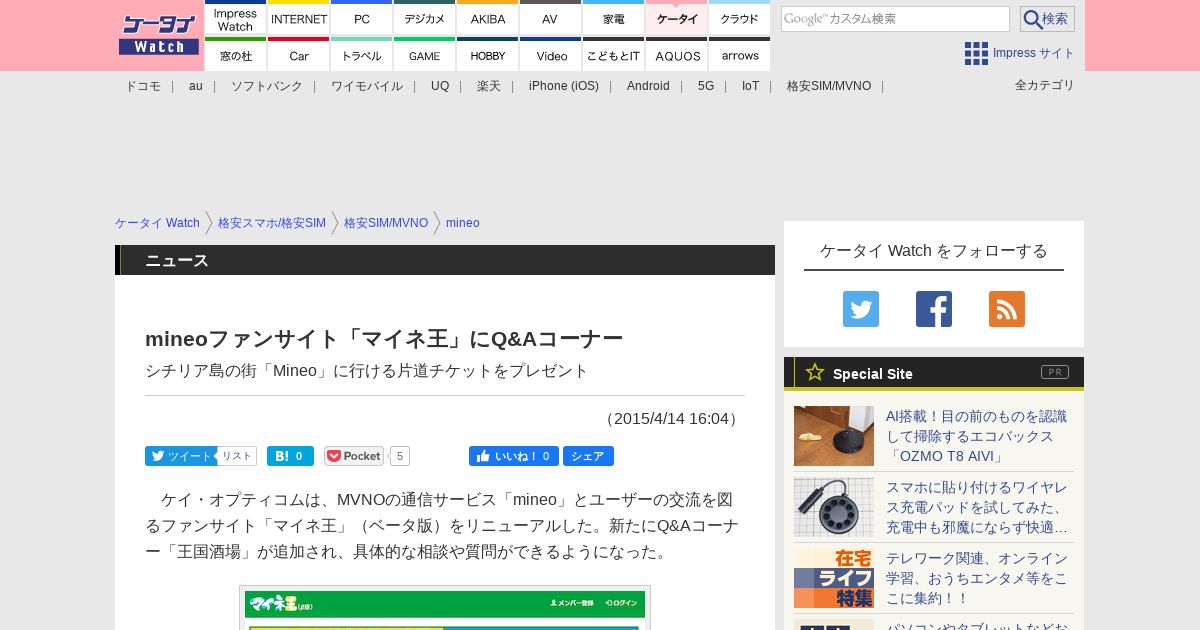Open the OZMO T8 AIVI robot vacuum thumbnail
The height and width of the screenshot is (630, 1200).
834,436
